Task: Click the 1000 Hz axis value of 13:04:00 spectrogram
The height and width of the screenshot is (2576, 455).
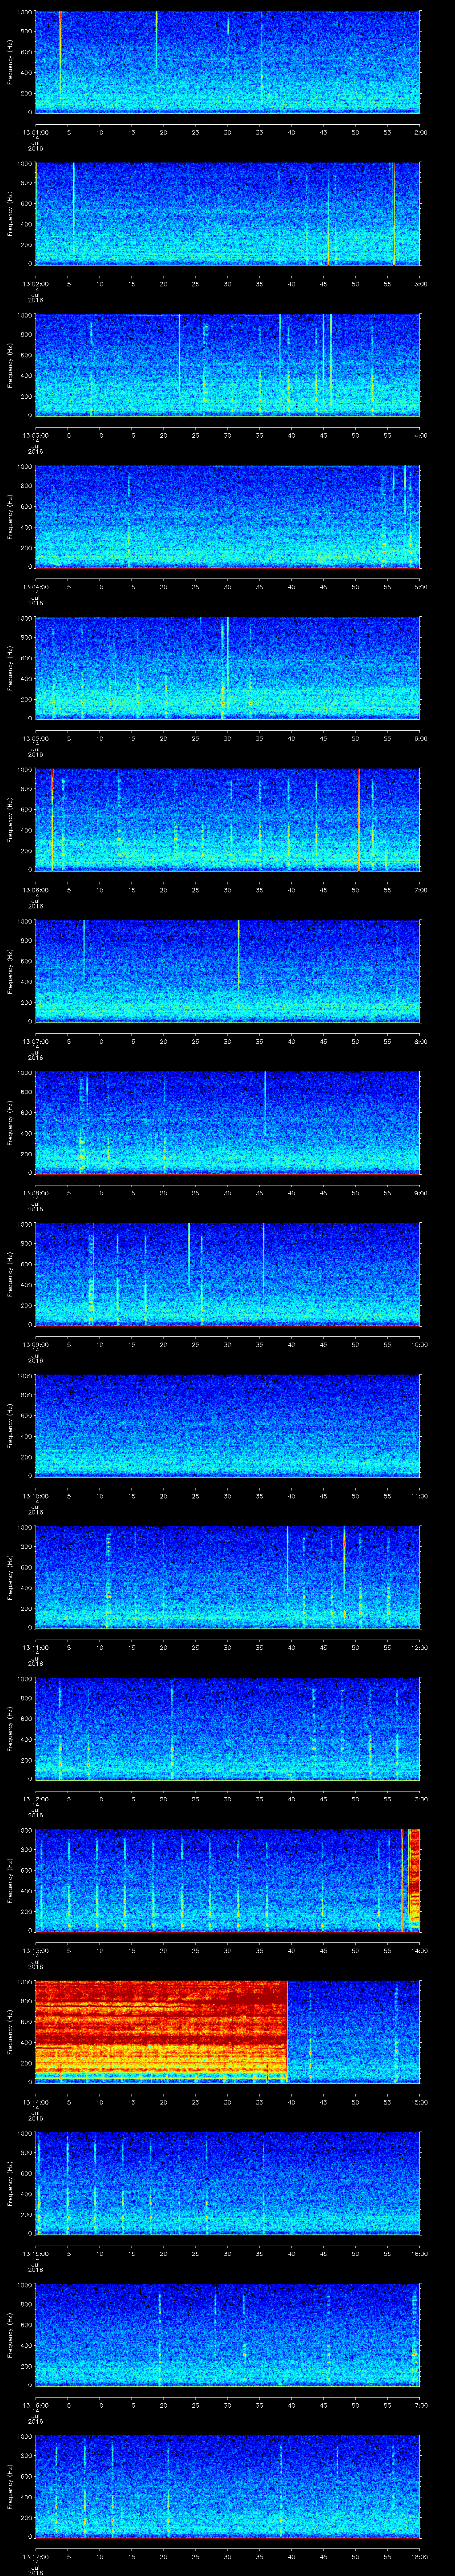Action: click(25, 467)
